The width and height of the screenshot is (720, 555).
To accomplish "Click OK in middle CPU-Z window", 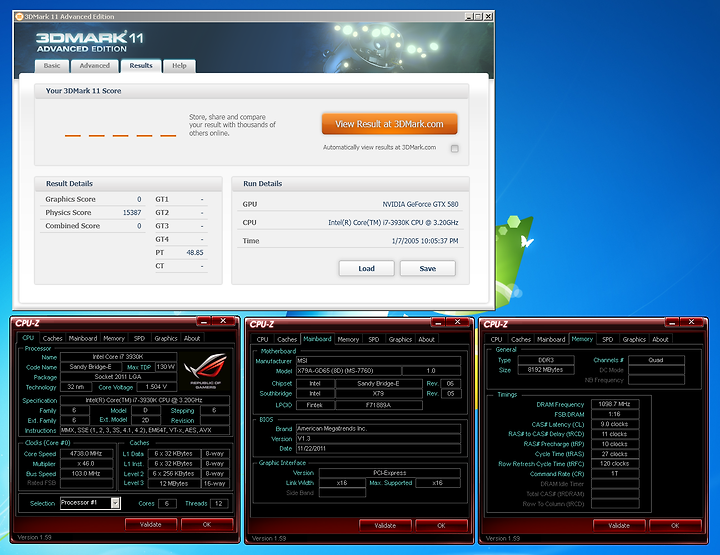I will pyautogui.click(x=441, y=526).
